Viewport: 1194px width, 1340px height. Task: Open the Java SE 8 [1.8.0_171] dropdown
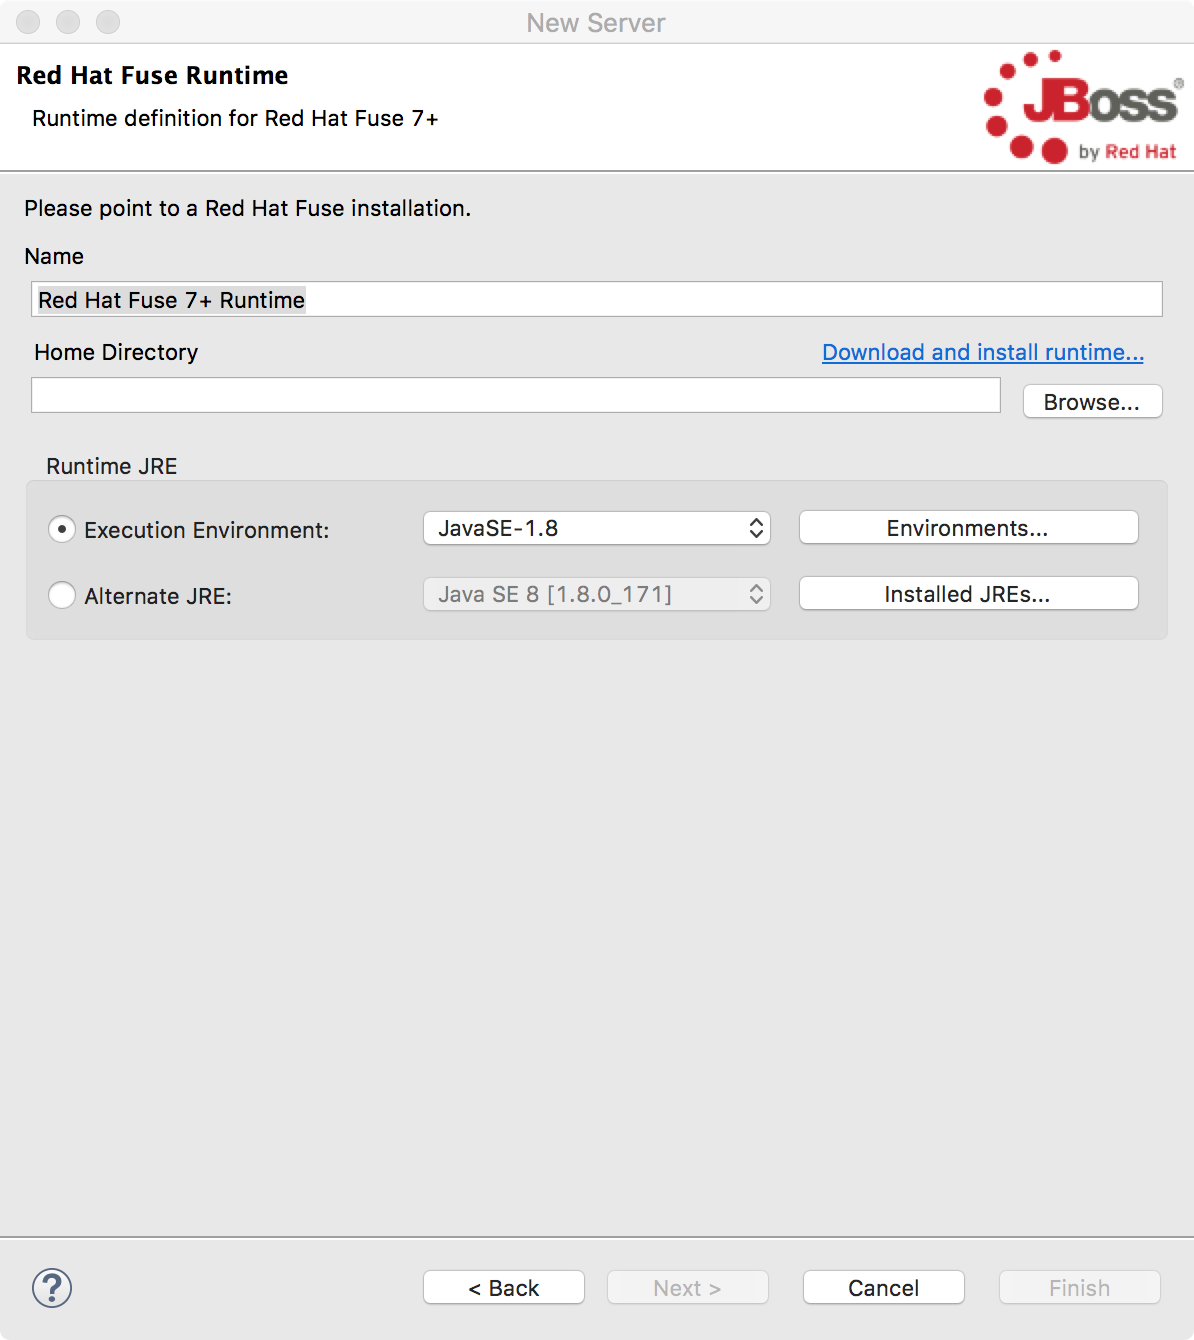pyautogui.click(x=596, y=594)
